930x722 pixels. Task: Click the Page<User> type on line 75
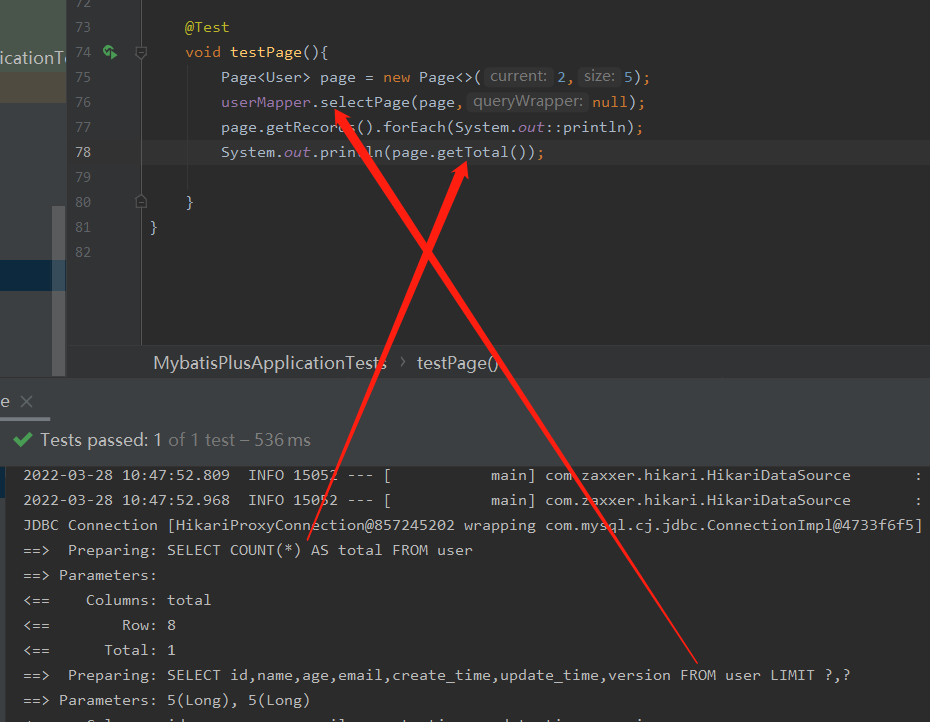click(266, 77)
